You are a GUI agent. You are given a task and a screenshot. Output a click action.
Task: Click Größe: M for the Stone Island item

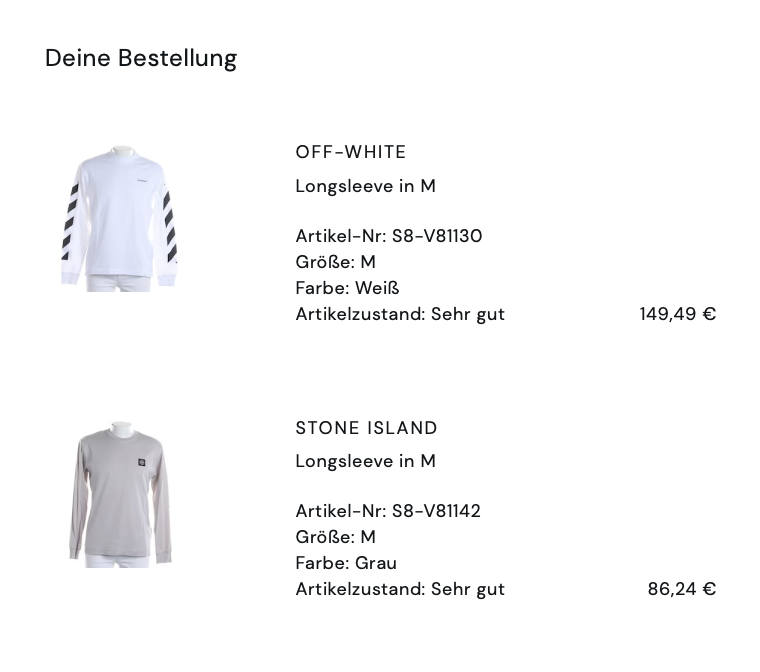click(336, 537)
